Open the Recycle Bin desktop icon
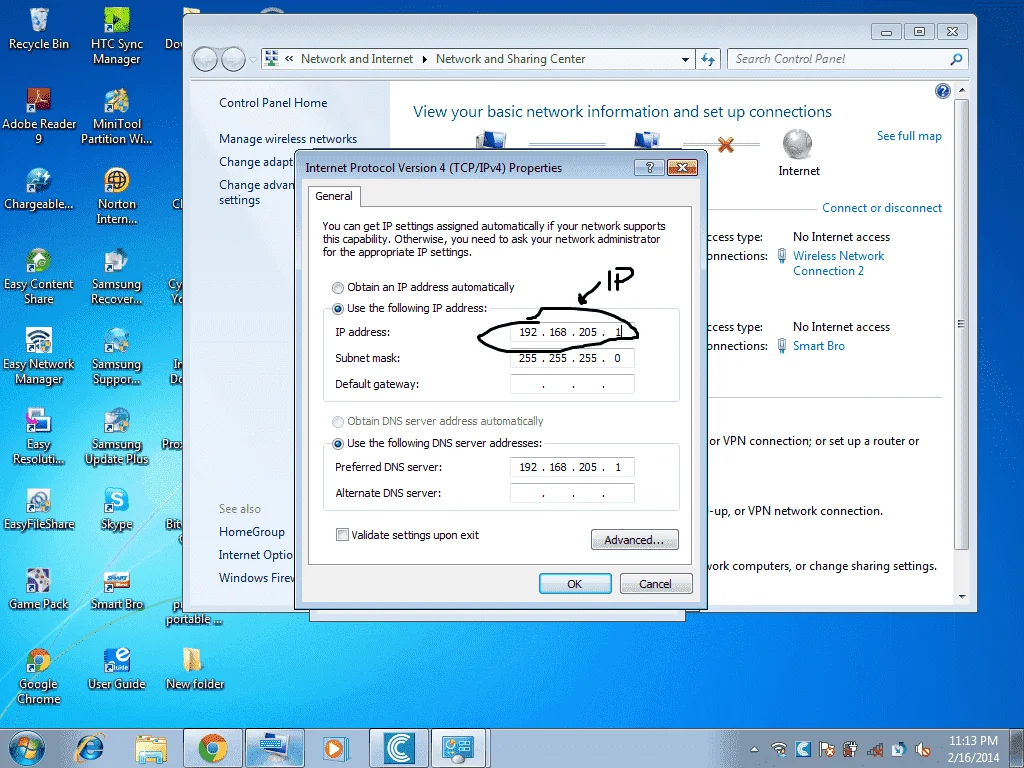Image resolution: width=1024 pixels, height=768 pixels. 39,29
